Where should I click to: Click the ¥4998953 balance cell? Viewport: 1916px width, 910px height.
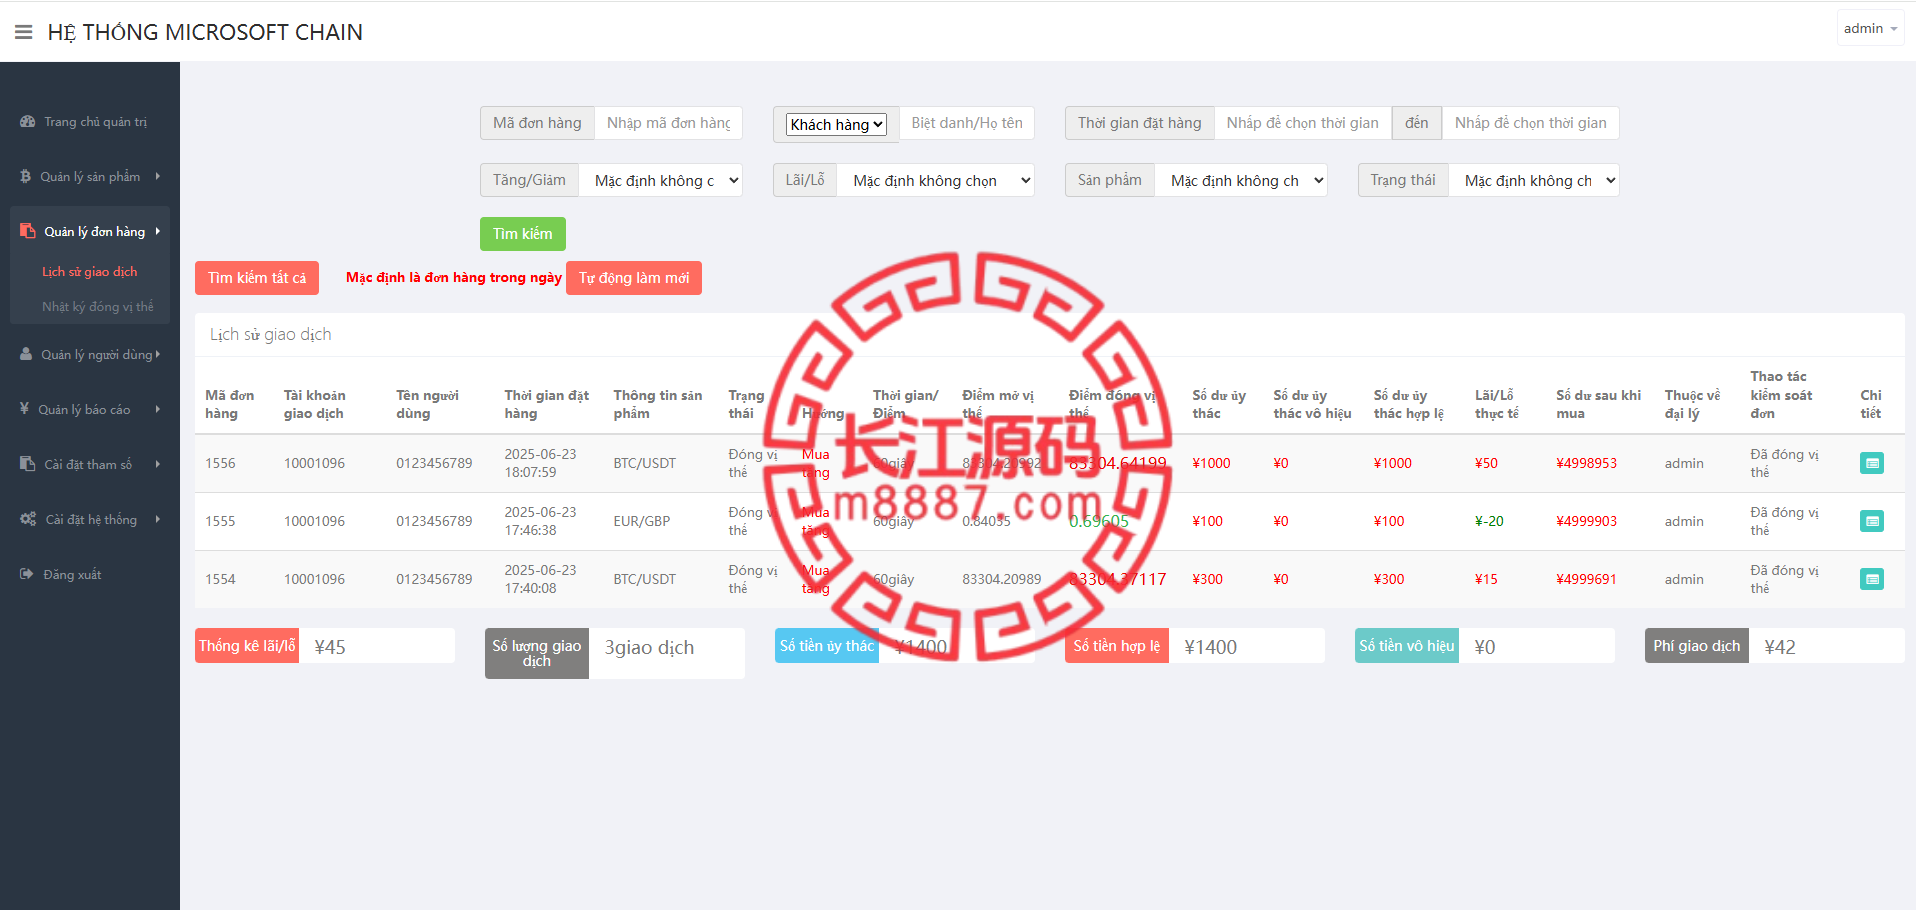1587,463
